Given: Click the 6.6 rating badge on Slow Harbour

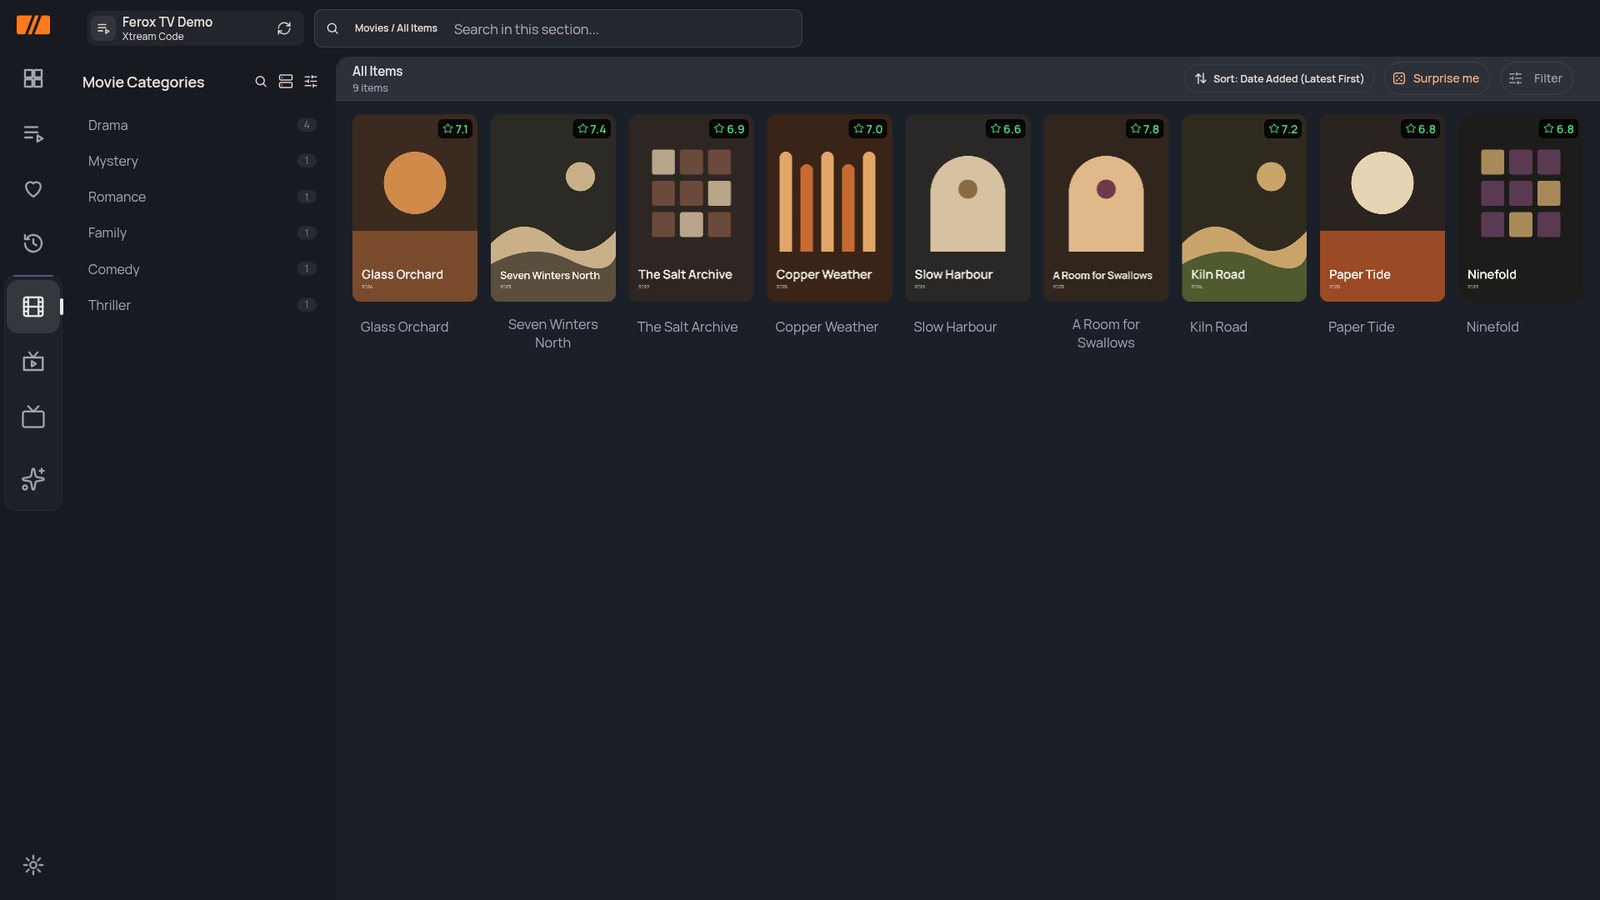Looking at the screenshot, I should point(1006,129).
